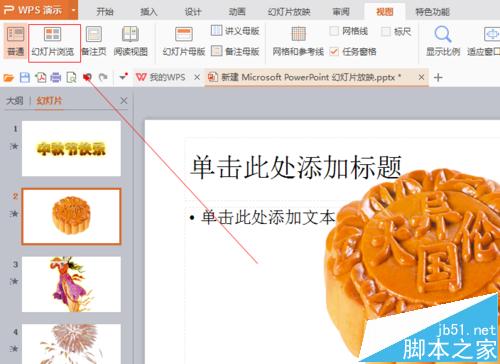Switch to the 大纲 (Outline) pane tab
The image size is (500, 364).
tap(15, 101)
